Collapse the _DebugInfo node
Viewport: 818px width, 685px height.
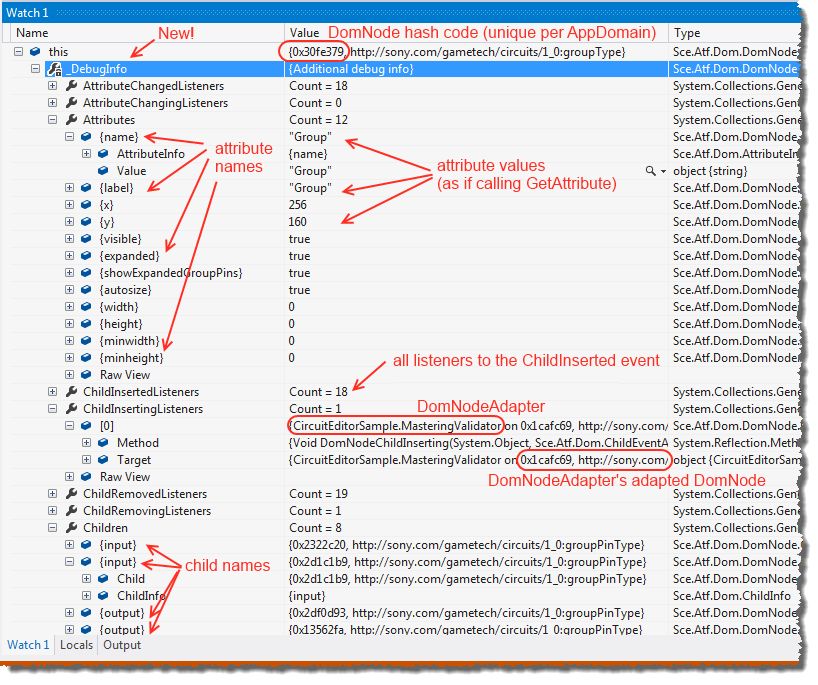(35, 68)
